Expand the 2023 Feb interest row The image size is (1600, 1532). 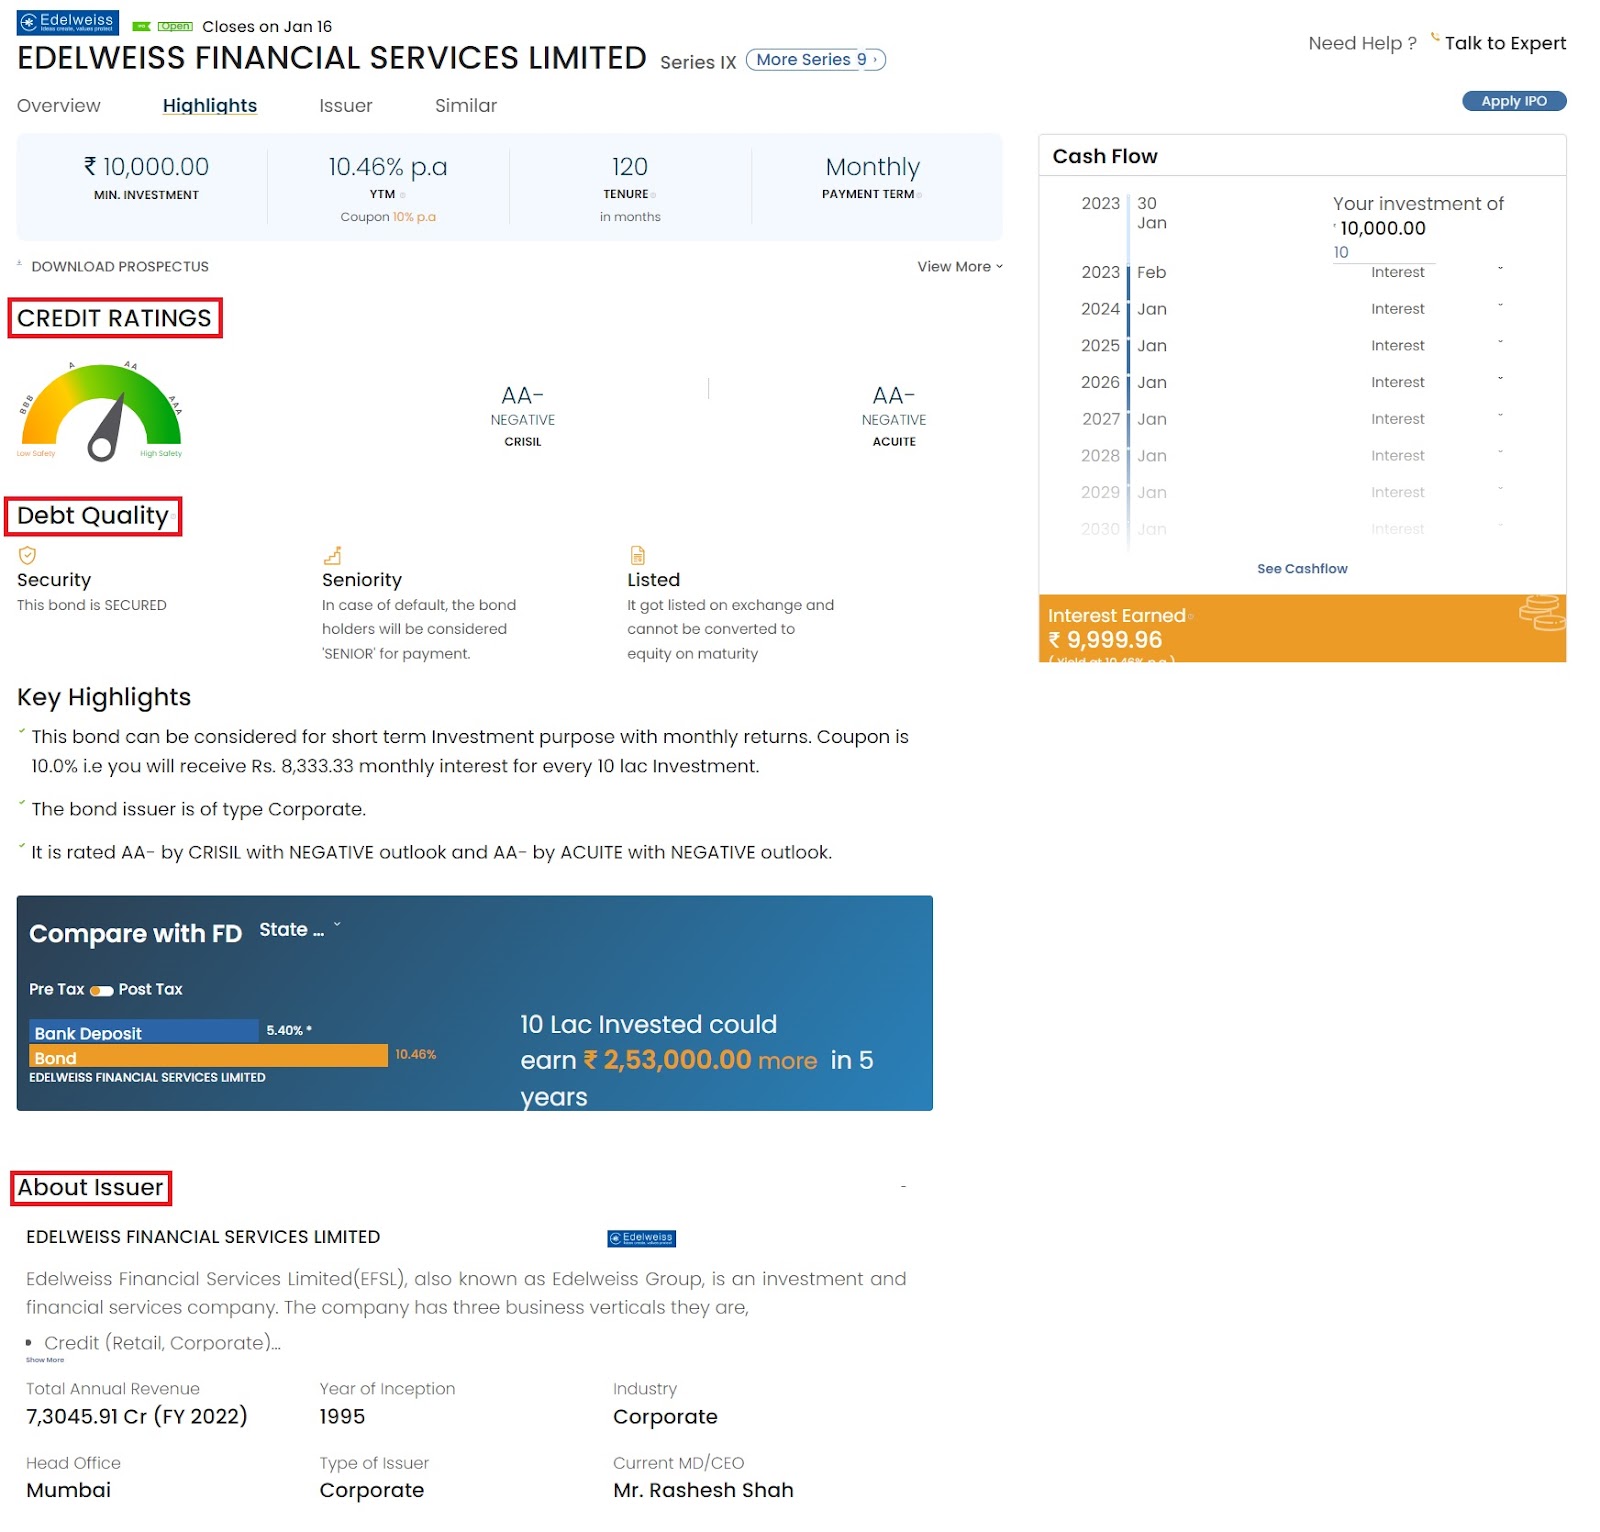pos(1500,269)
